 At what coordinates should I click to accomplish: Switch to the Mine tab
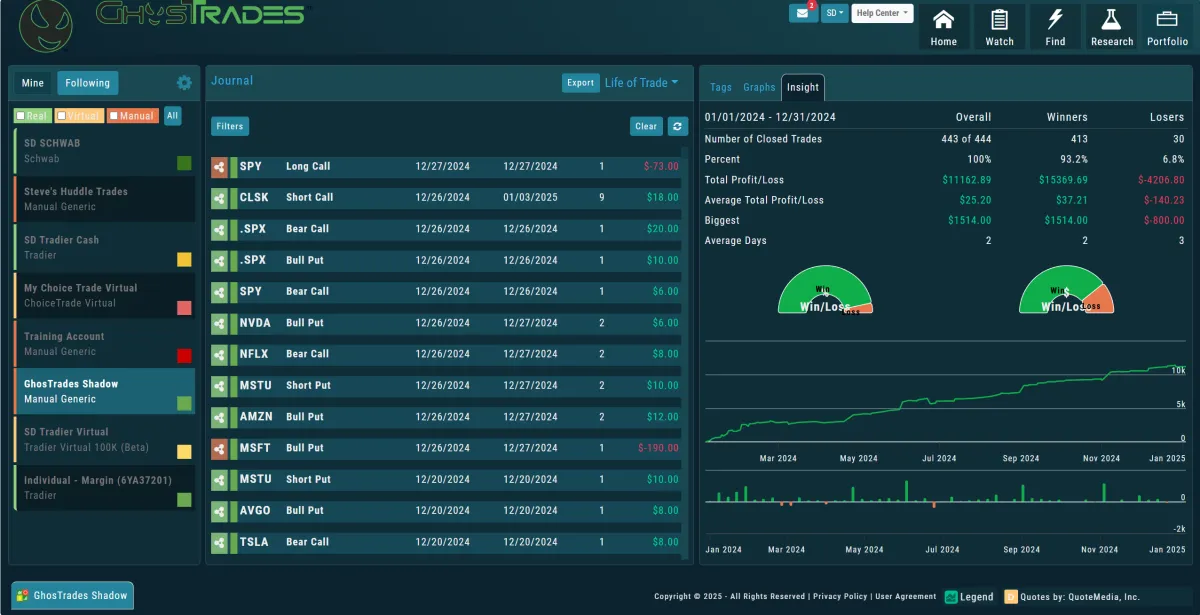[x=33, y=83]
